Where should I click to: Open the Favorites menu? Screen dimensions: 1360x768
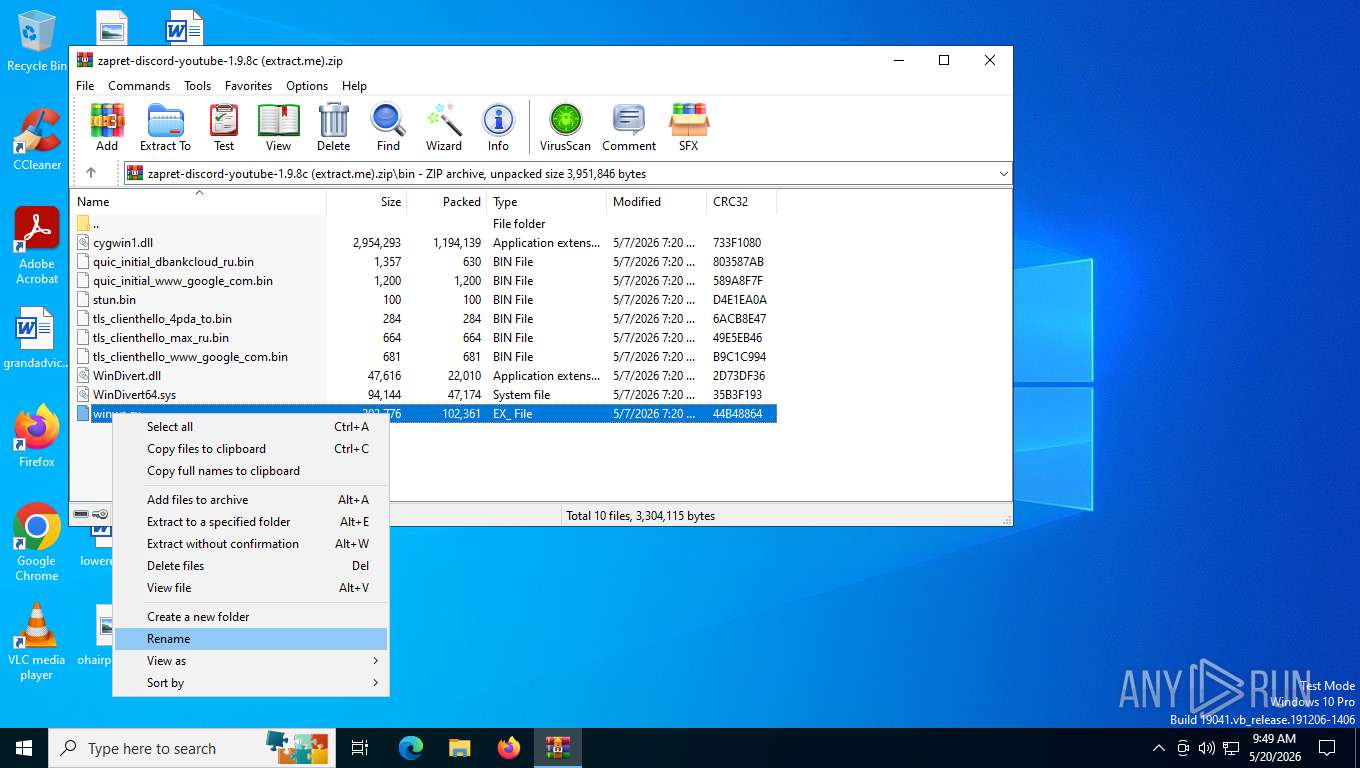248,86
